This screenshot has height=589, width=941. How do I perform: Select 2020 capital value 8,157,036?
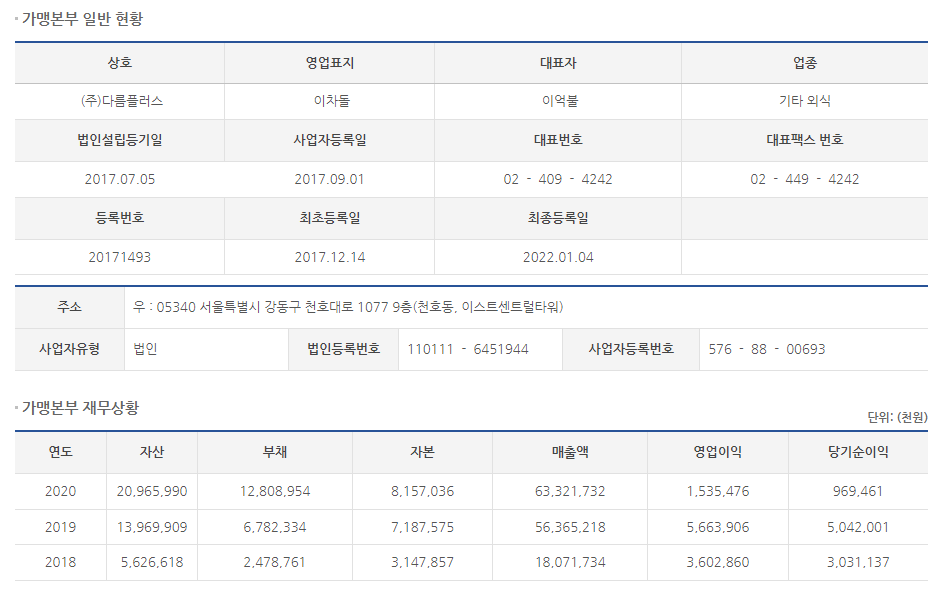point(422,491)
